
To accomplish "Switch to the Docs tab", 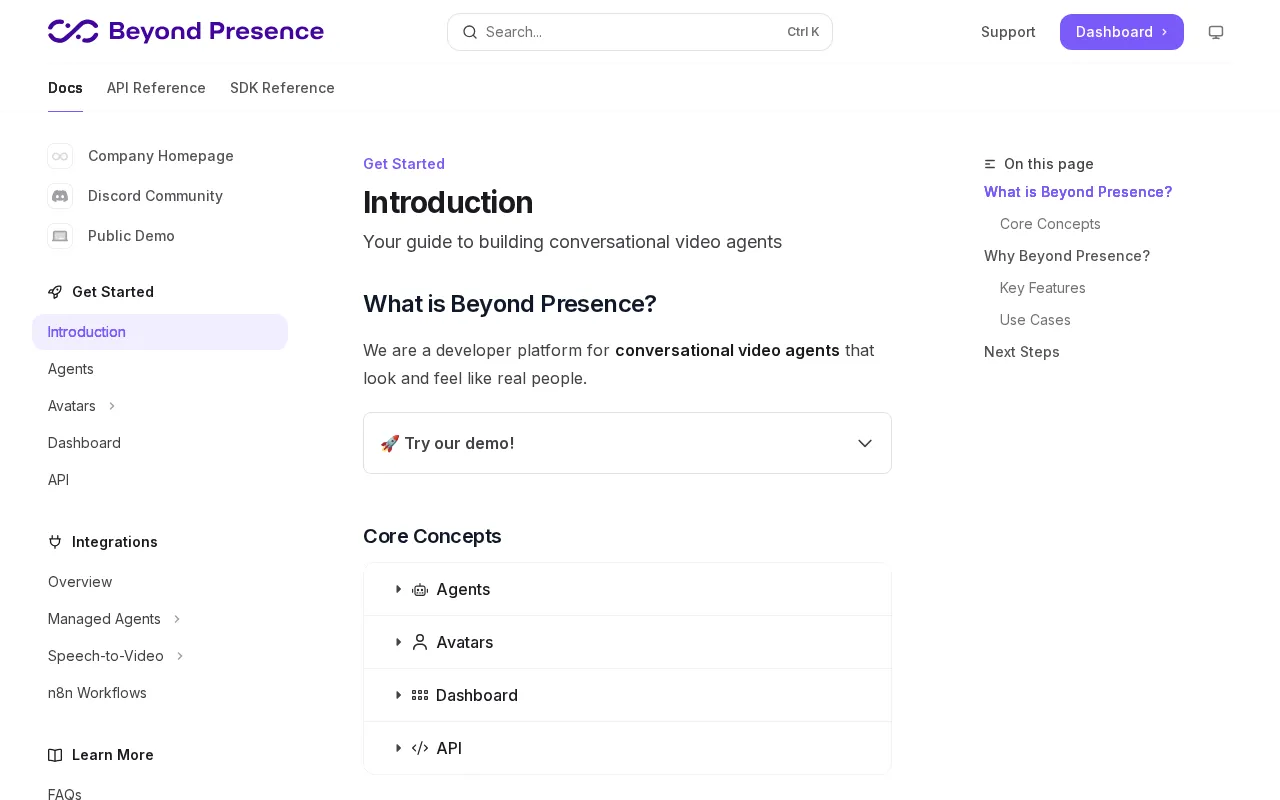I will point(65,88).
